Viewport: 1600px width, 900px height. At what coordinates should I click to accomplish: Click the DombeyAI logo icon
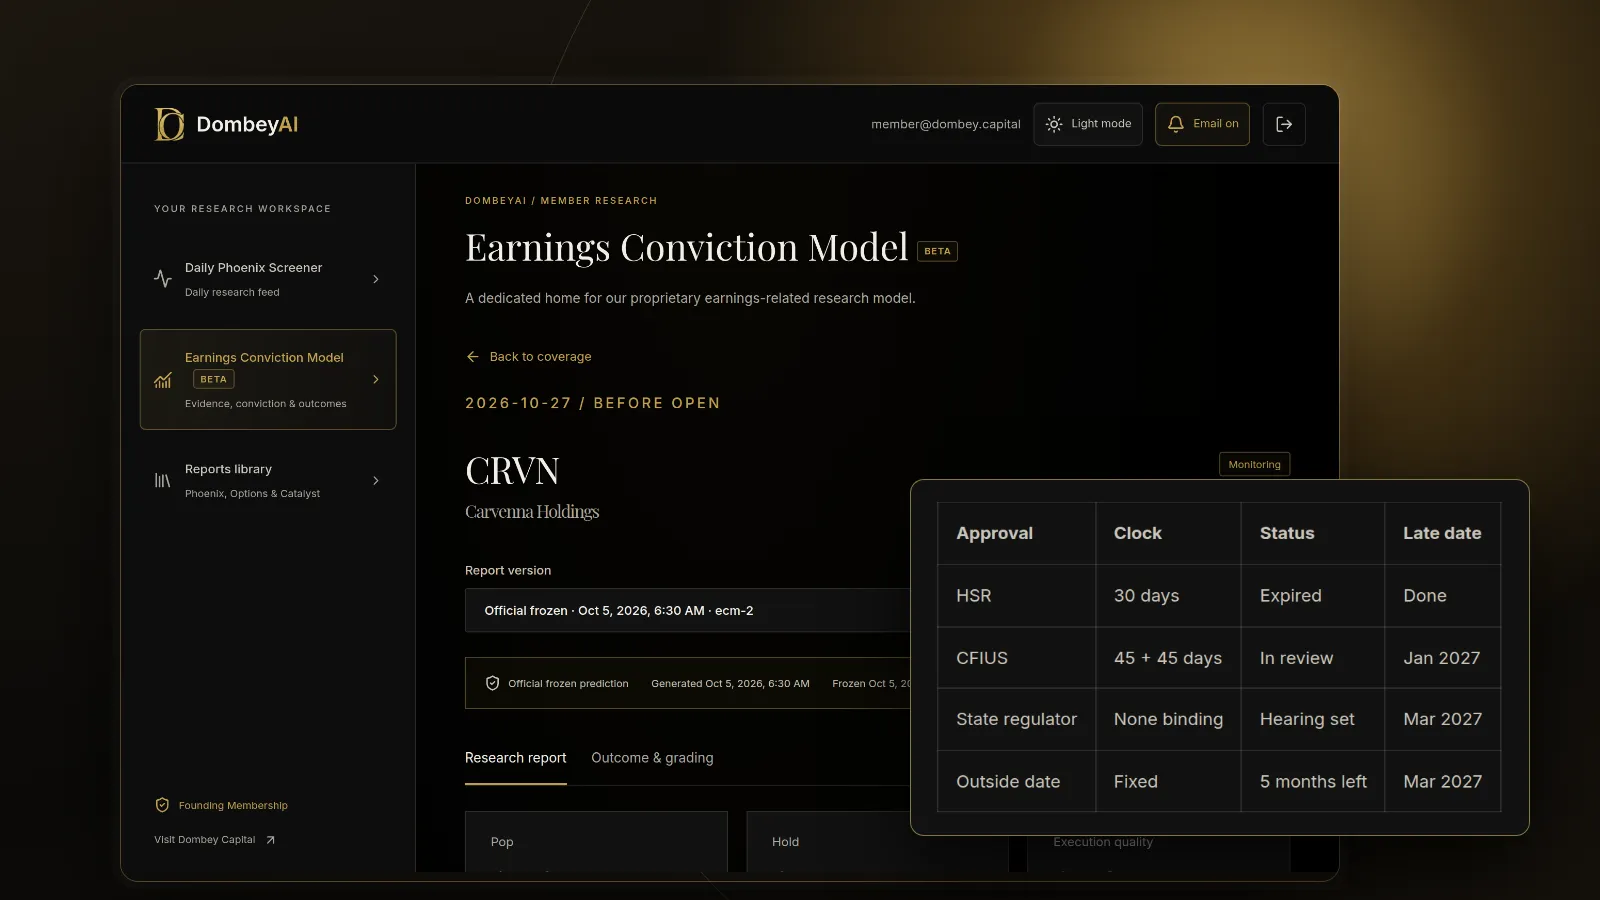169,124
